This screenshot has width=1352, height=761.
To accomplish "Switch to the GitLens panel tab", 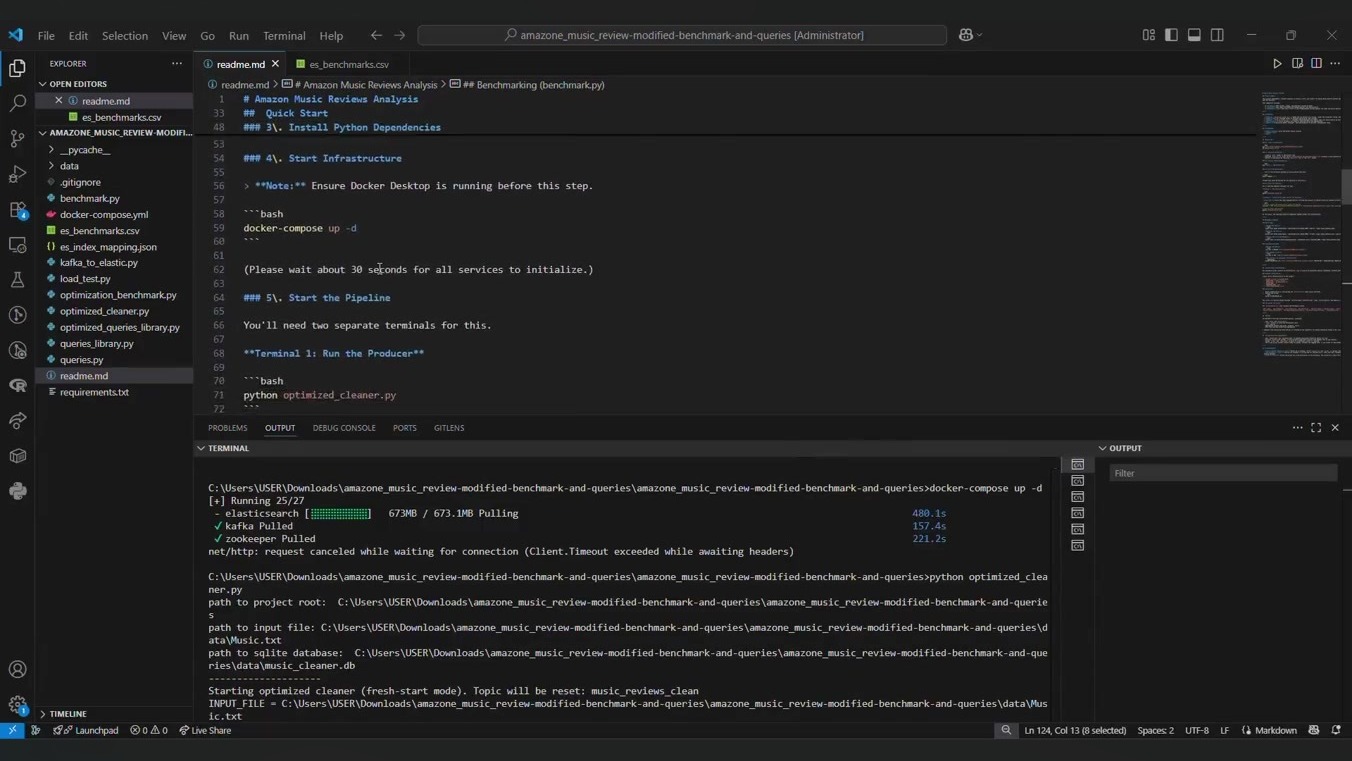I will point(449,428).
